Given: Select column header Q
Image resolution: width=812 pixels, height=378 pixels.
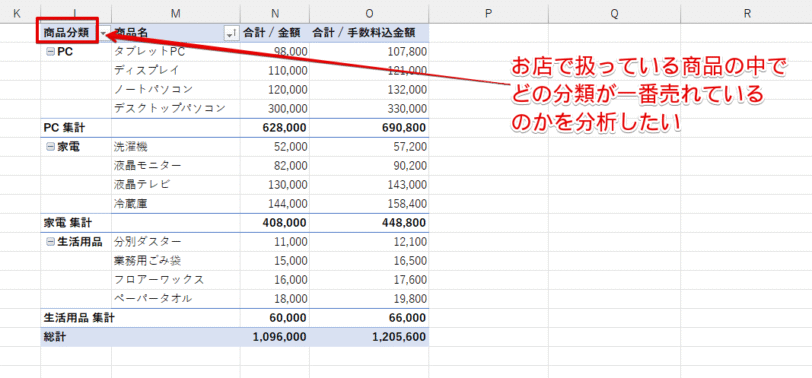Looking at the screenshot, I should click(614, 14).
